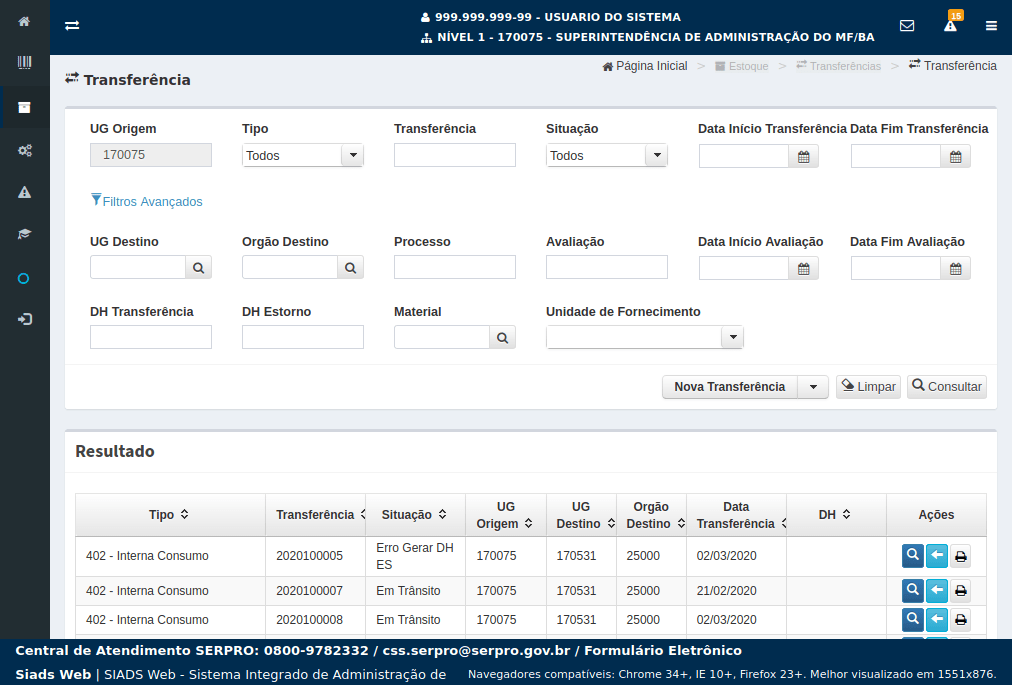Open the barcode icon in the sidebar
The width and height of the screenshot is (1012, 685).
pyautogui.click(x=24, y=62)
